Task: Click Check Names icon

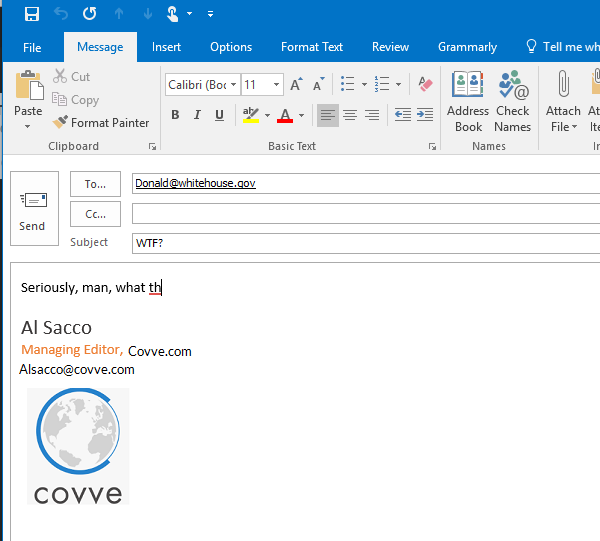Action: pyautogui.click(x=512, y=100)
